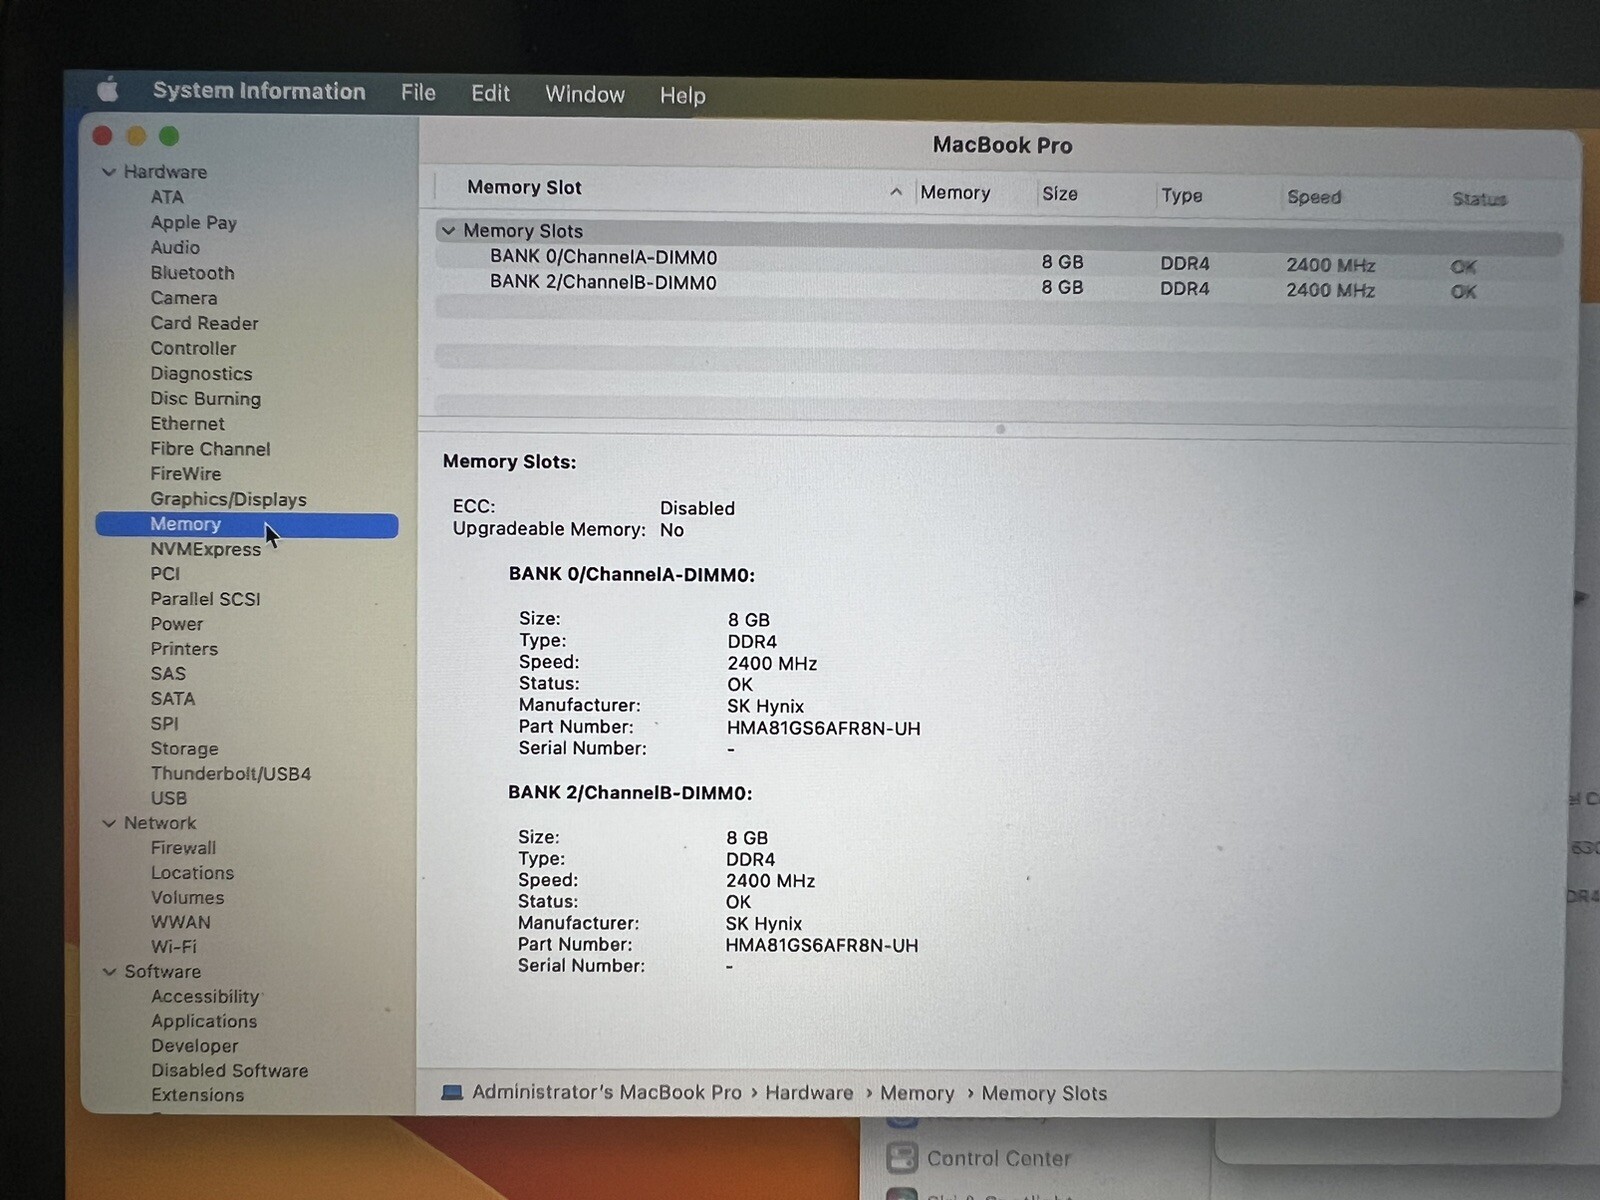The image size is (1600, 1200).
Task: Select Locations in the sidebar
Action: pyautogui.click(x=192, y=873)
